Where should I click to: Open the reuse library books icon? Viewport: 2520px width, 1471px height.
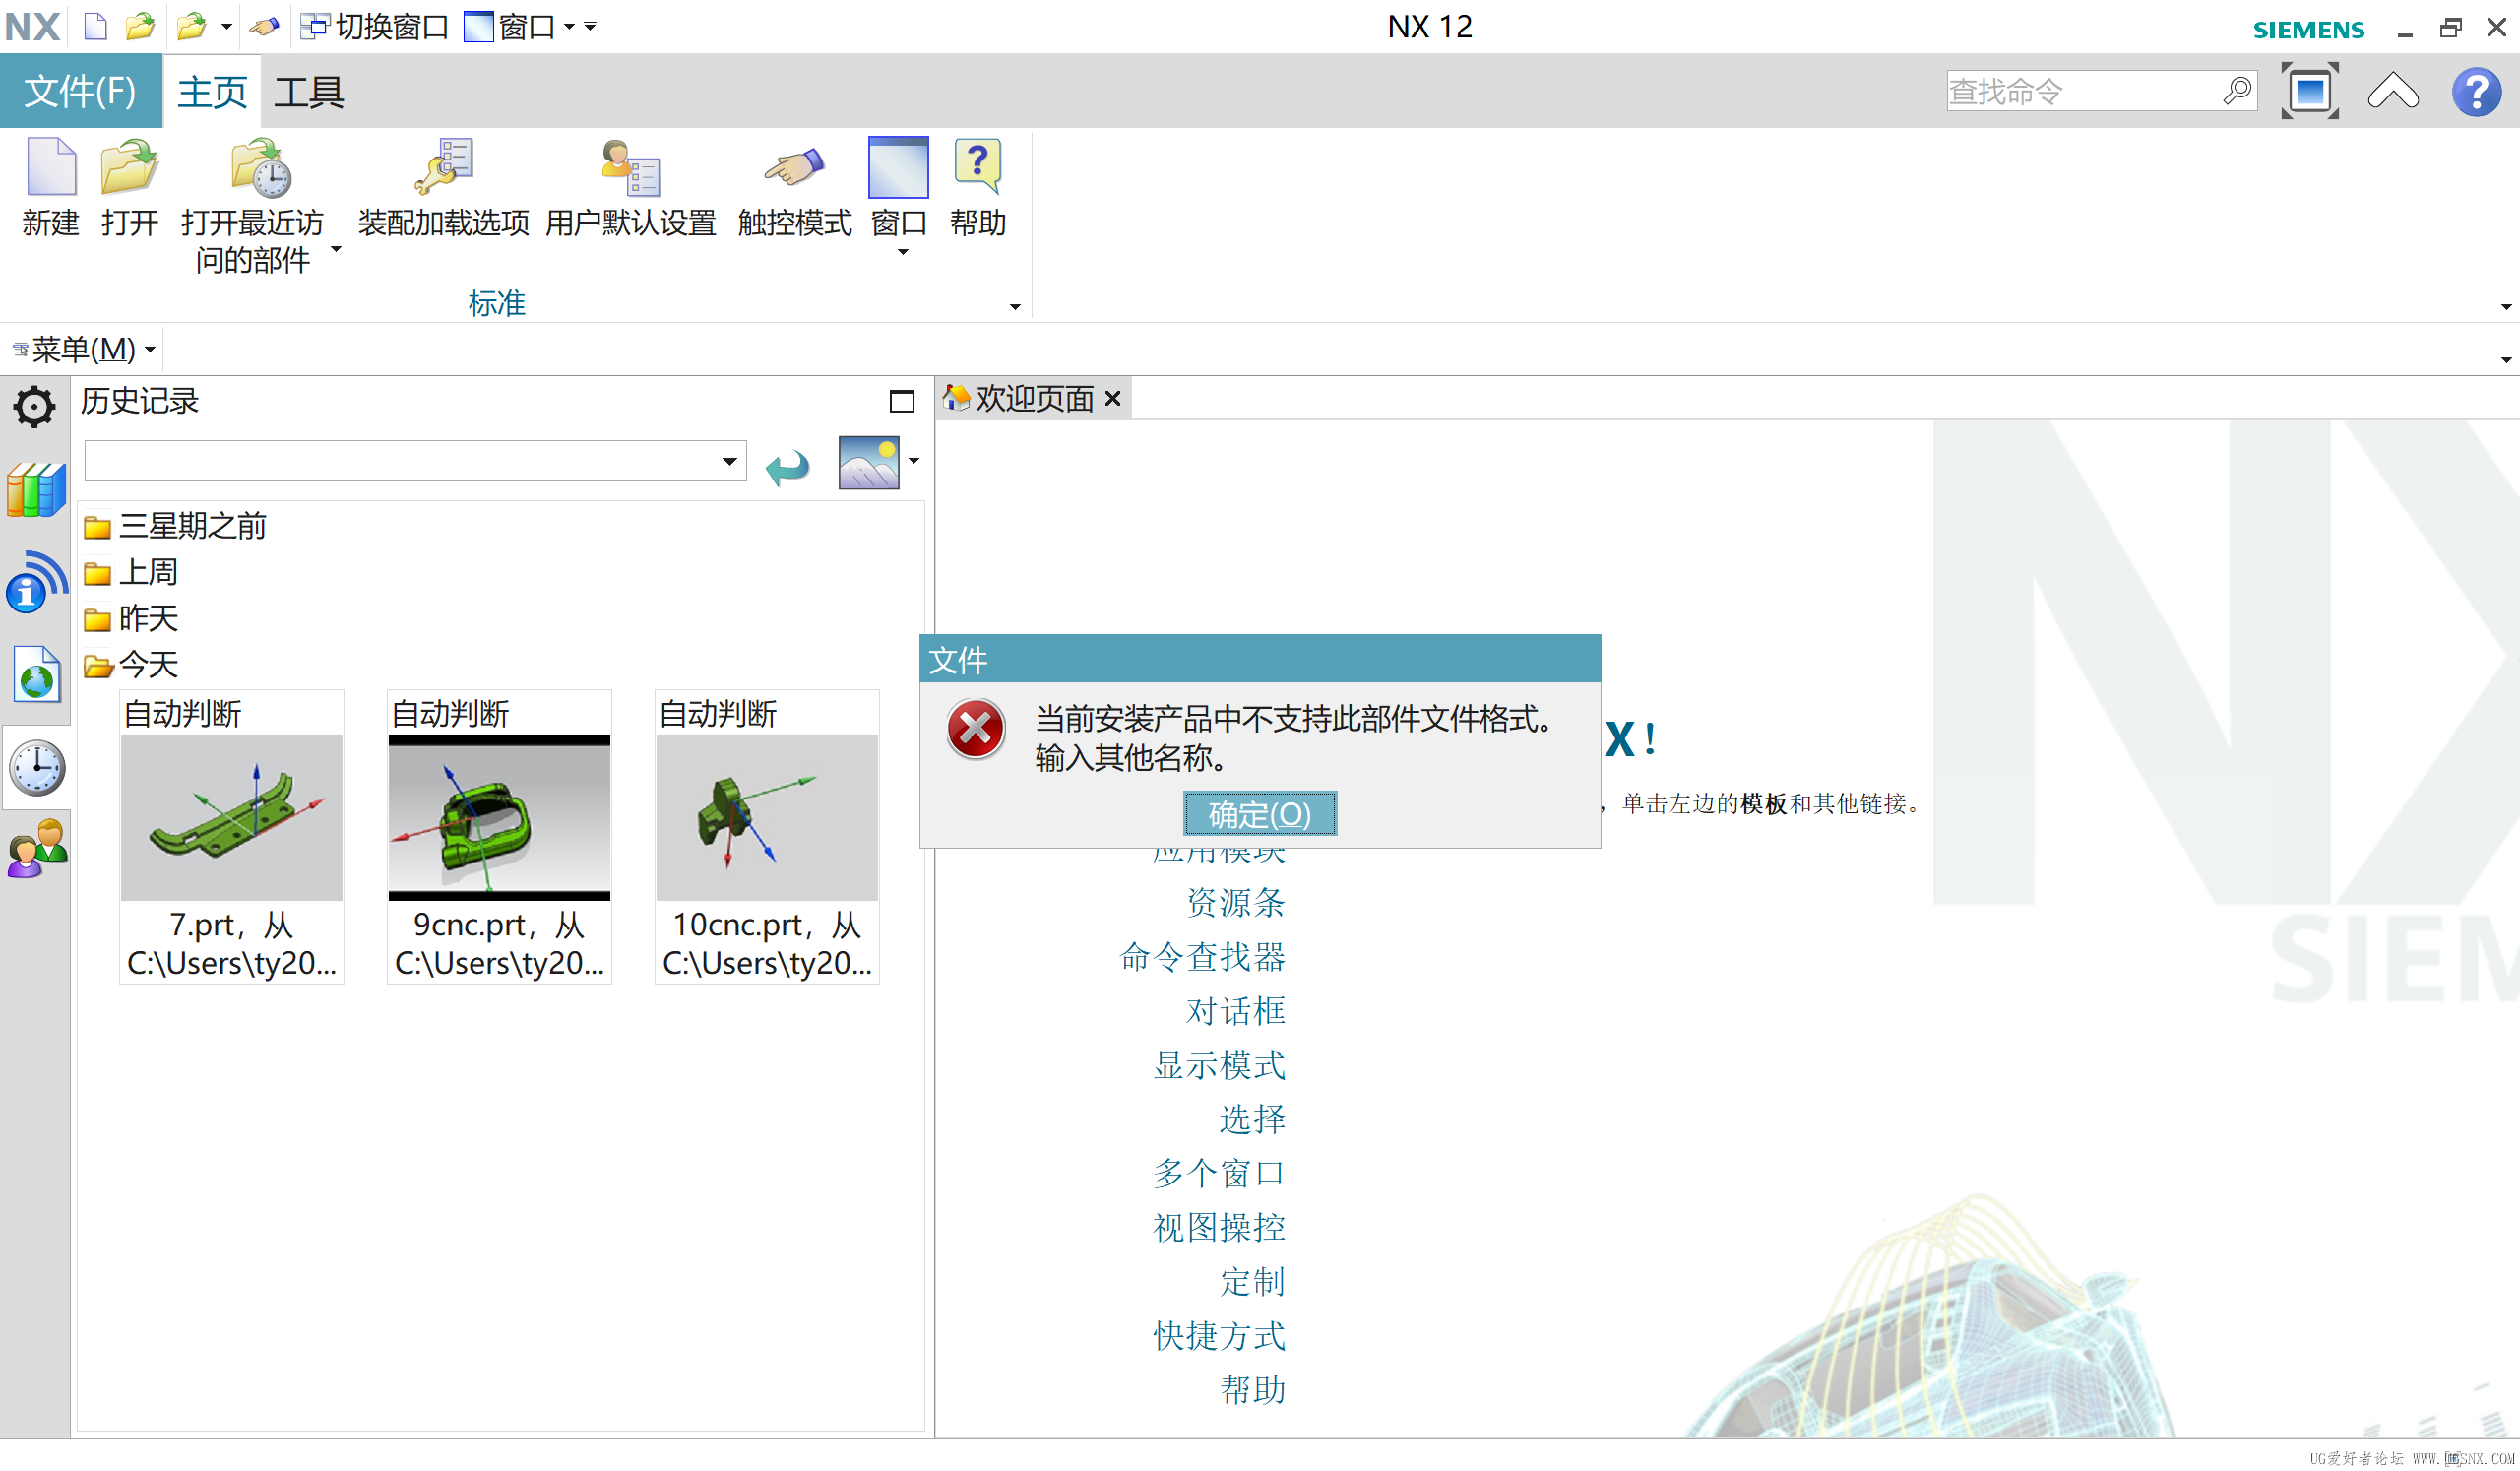coord(36,490)
